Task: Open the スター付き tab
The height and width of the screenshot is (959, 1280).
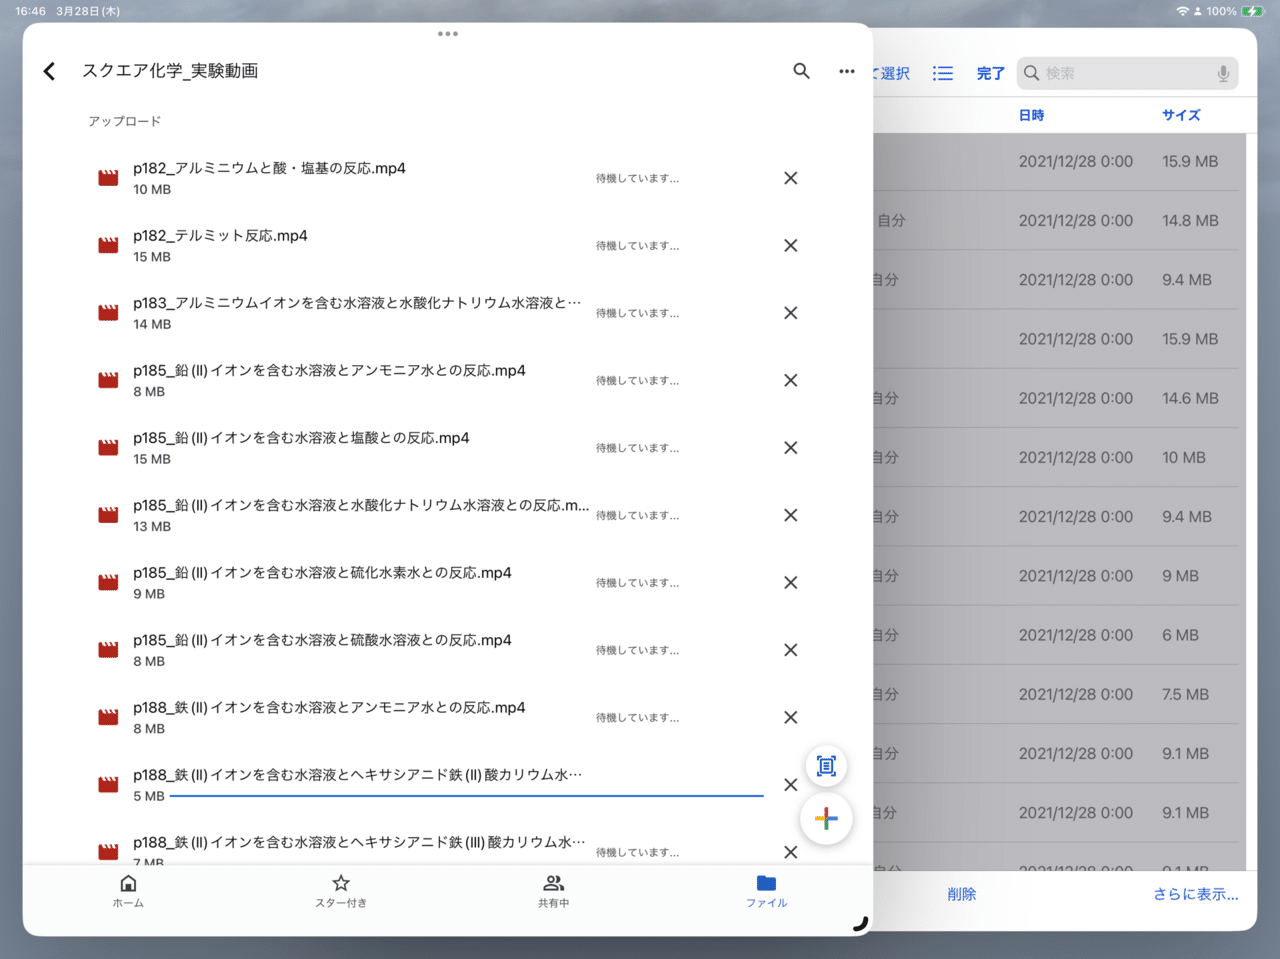Action: (x=341, y=890)
